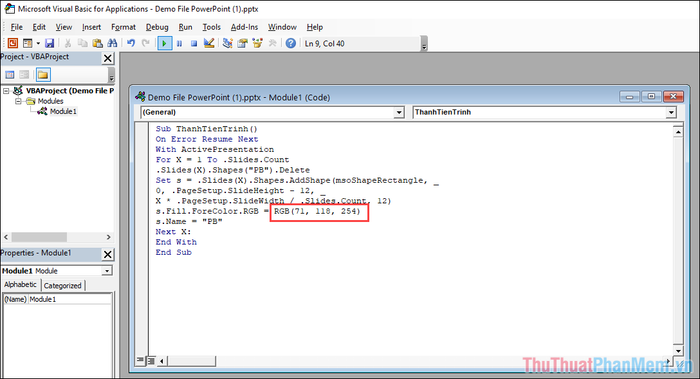Open the Debug menu
700x379 pixels.
[x=157, y=27]
